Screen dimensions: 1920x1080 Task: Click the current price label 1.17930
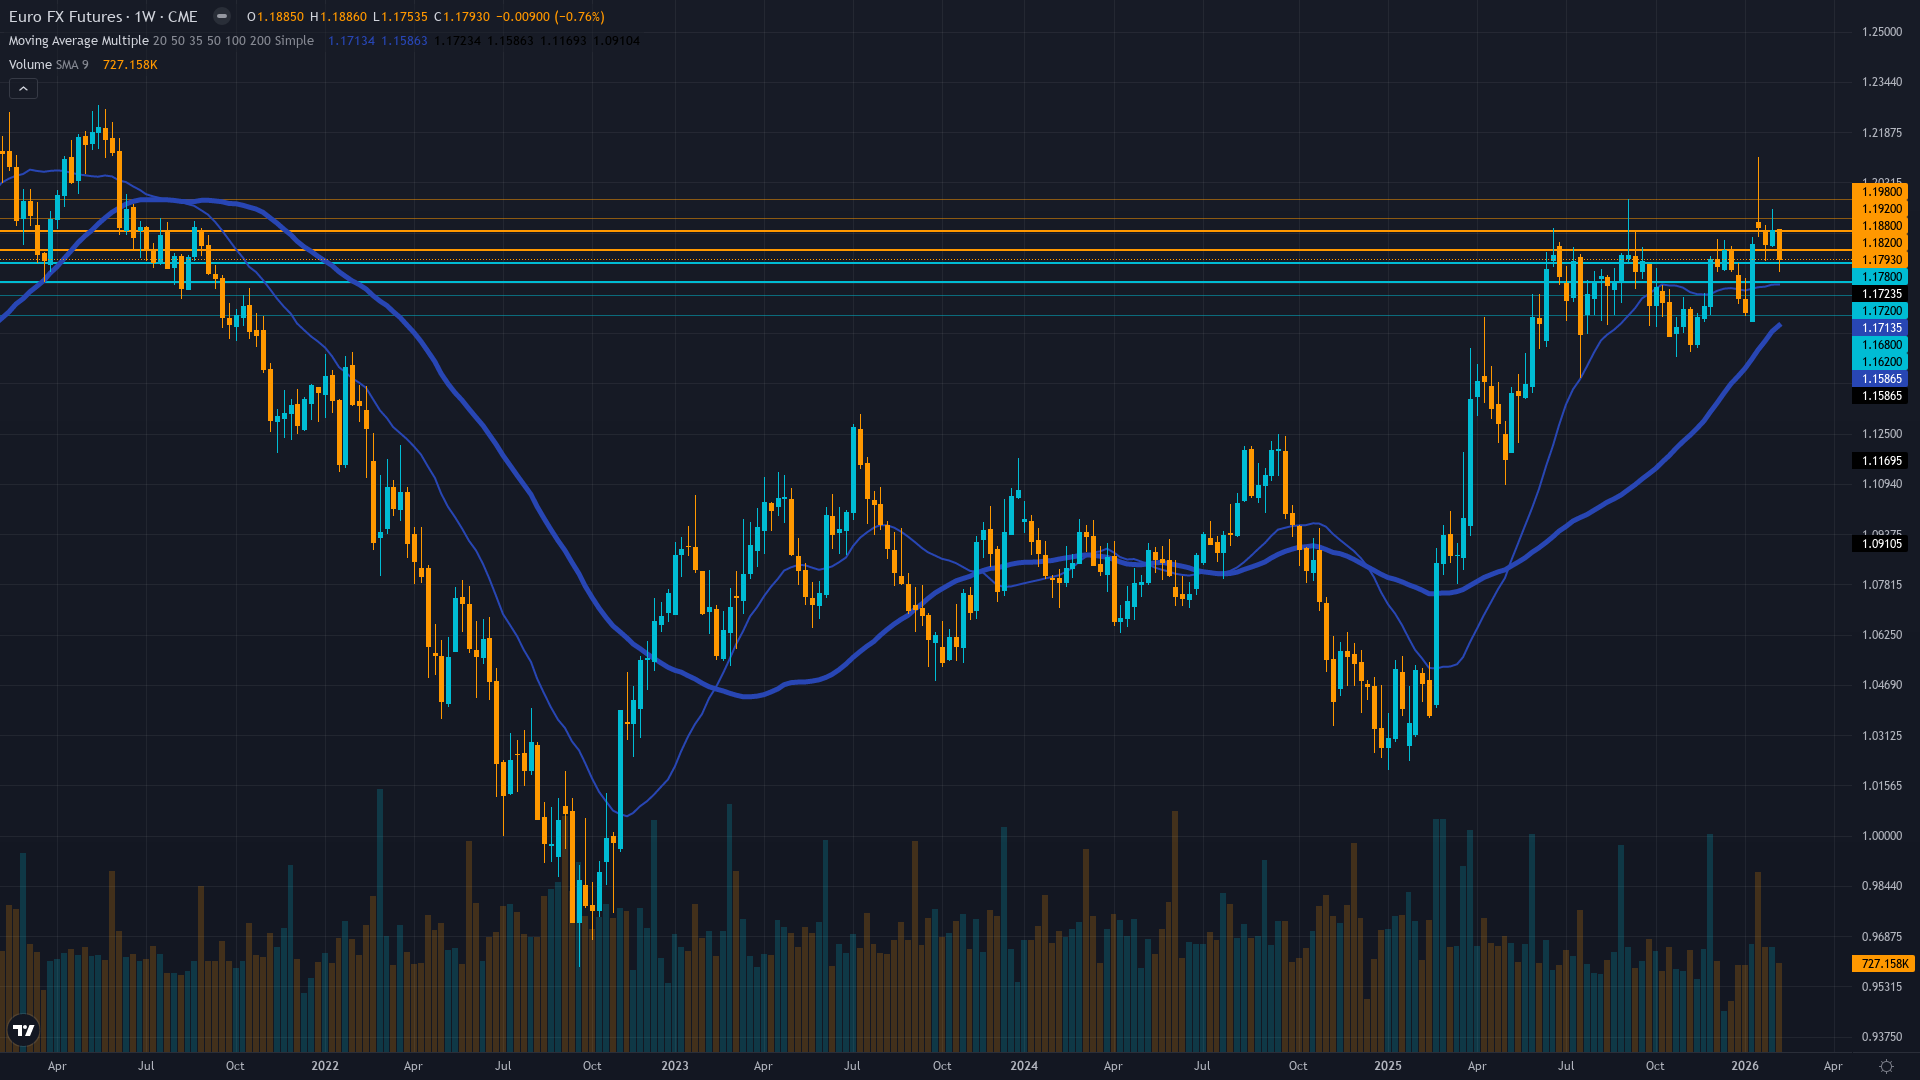coord(1880,260)
